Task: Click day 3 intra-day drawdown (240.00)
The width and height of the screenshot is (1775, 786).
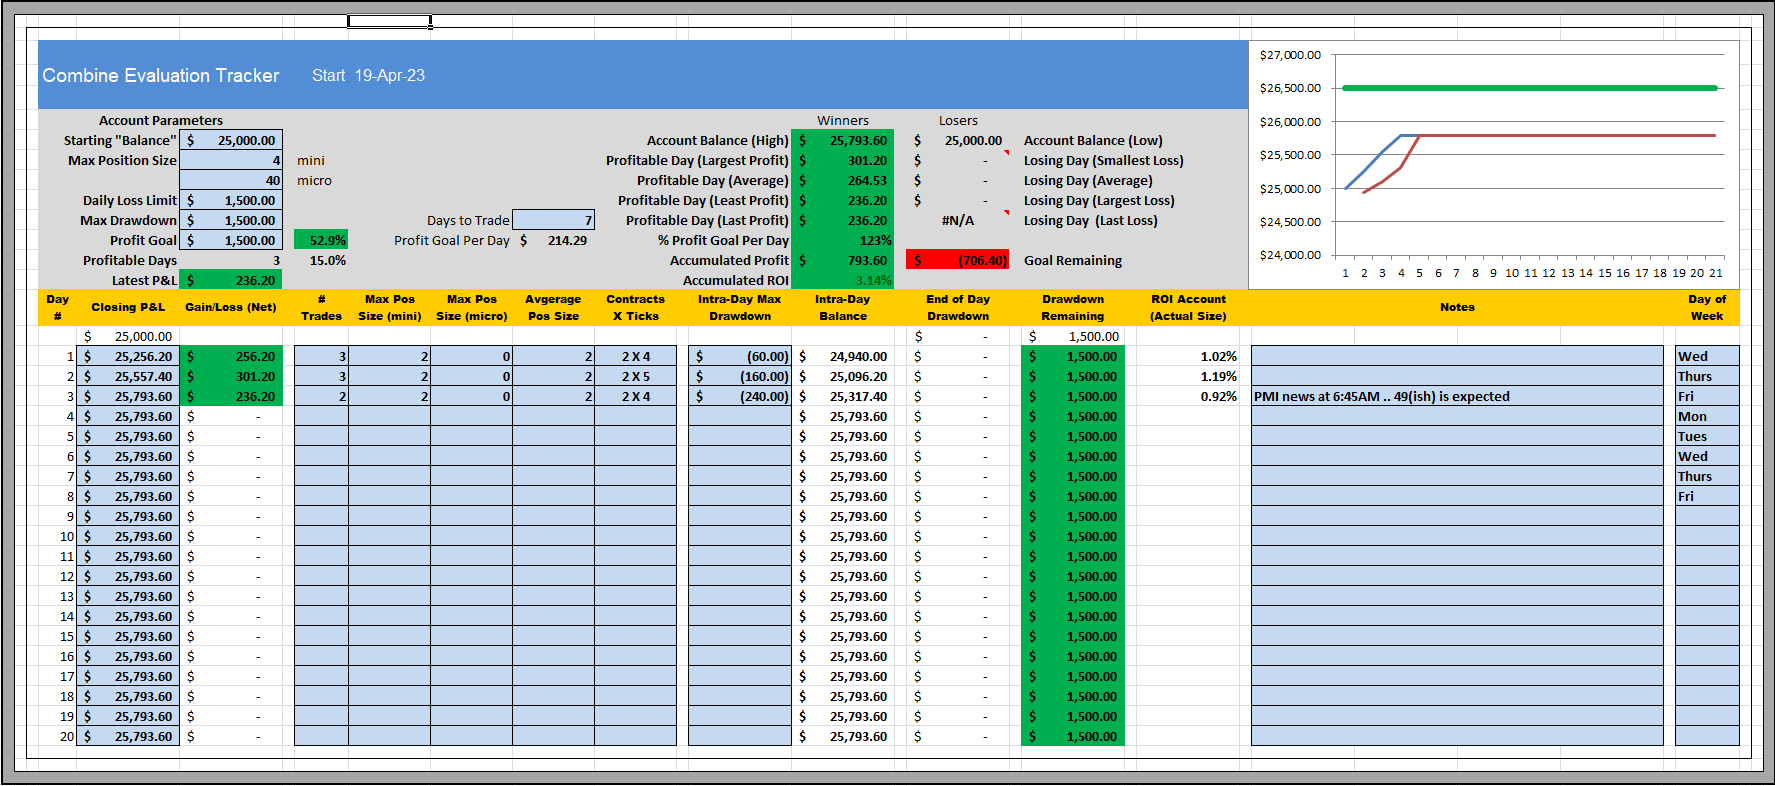Action: coord(740,396)
